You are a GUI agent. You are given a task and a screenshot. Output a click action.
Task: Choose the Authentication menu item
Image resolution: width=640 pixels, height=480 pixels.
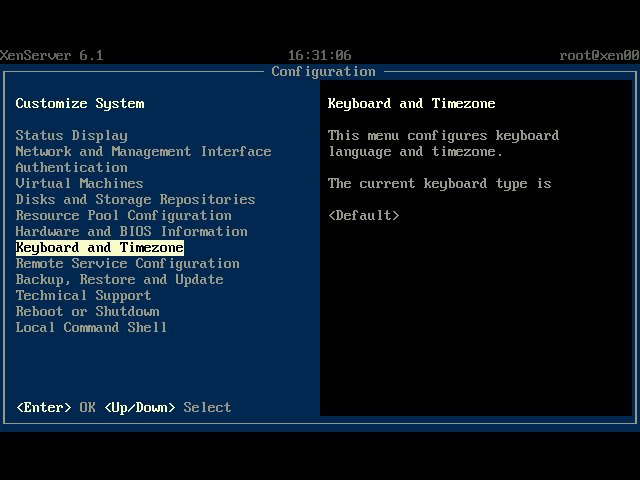pos(71,167)
